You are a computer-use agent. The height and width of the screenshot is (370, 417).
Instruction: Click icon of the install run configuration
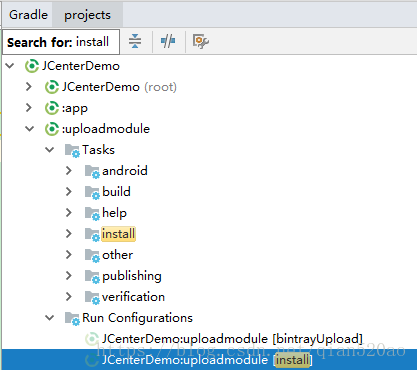click(92, 360)
